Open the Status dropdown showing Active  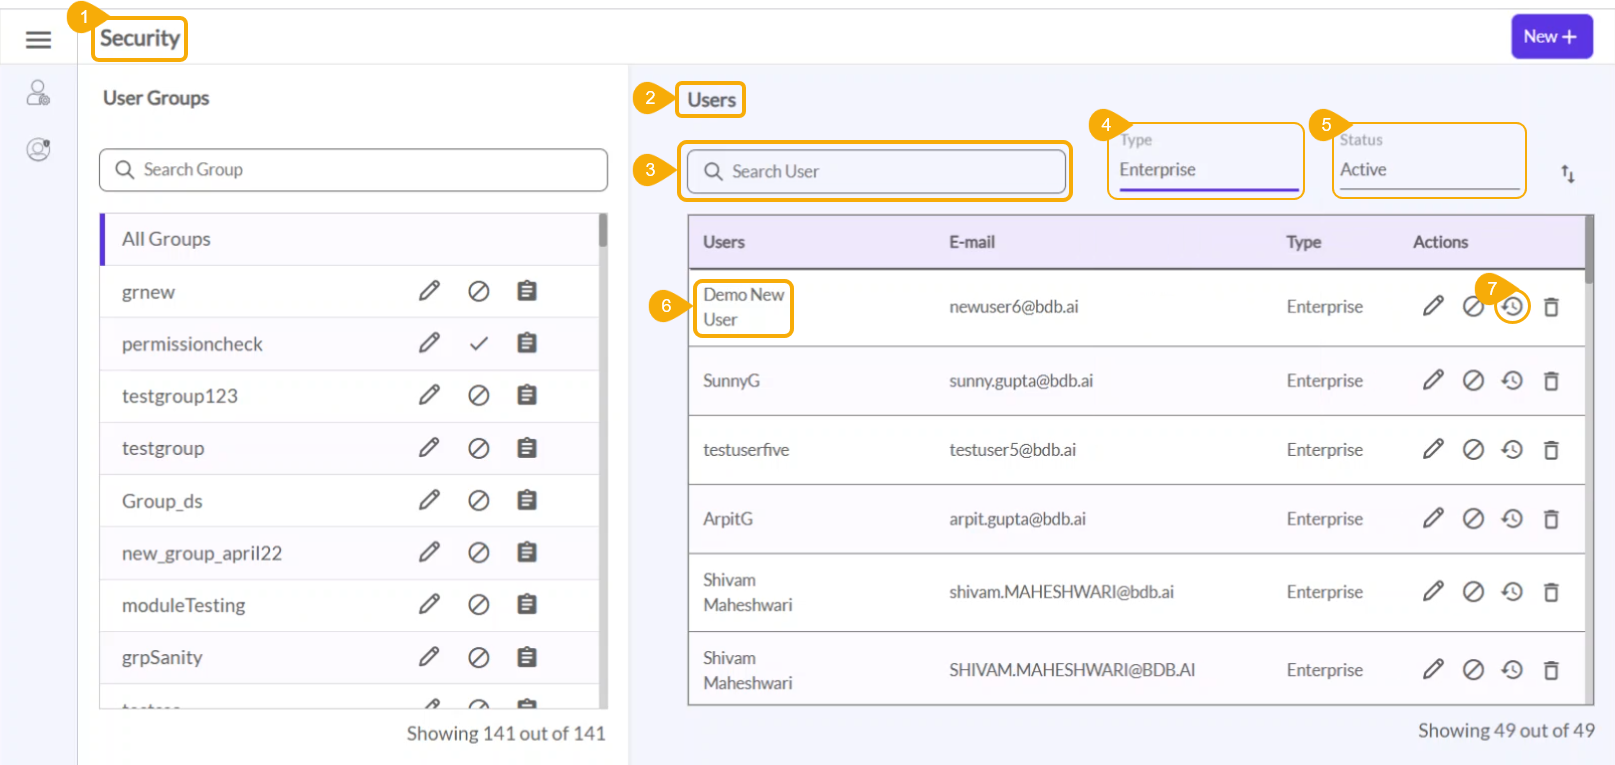point(1428,170)
